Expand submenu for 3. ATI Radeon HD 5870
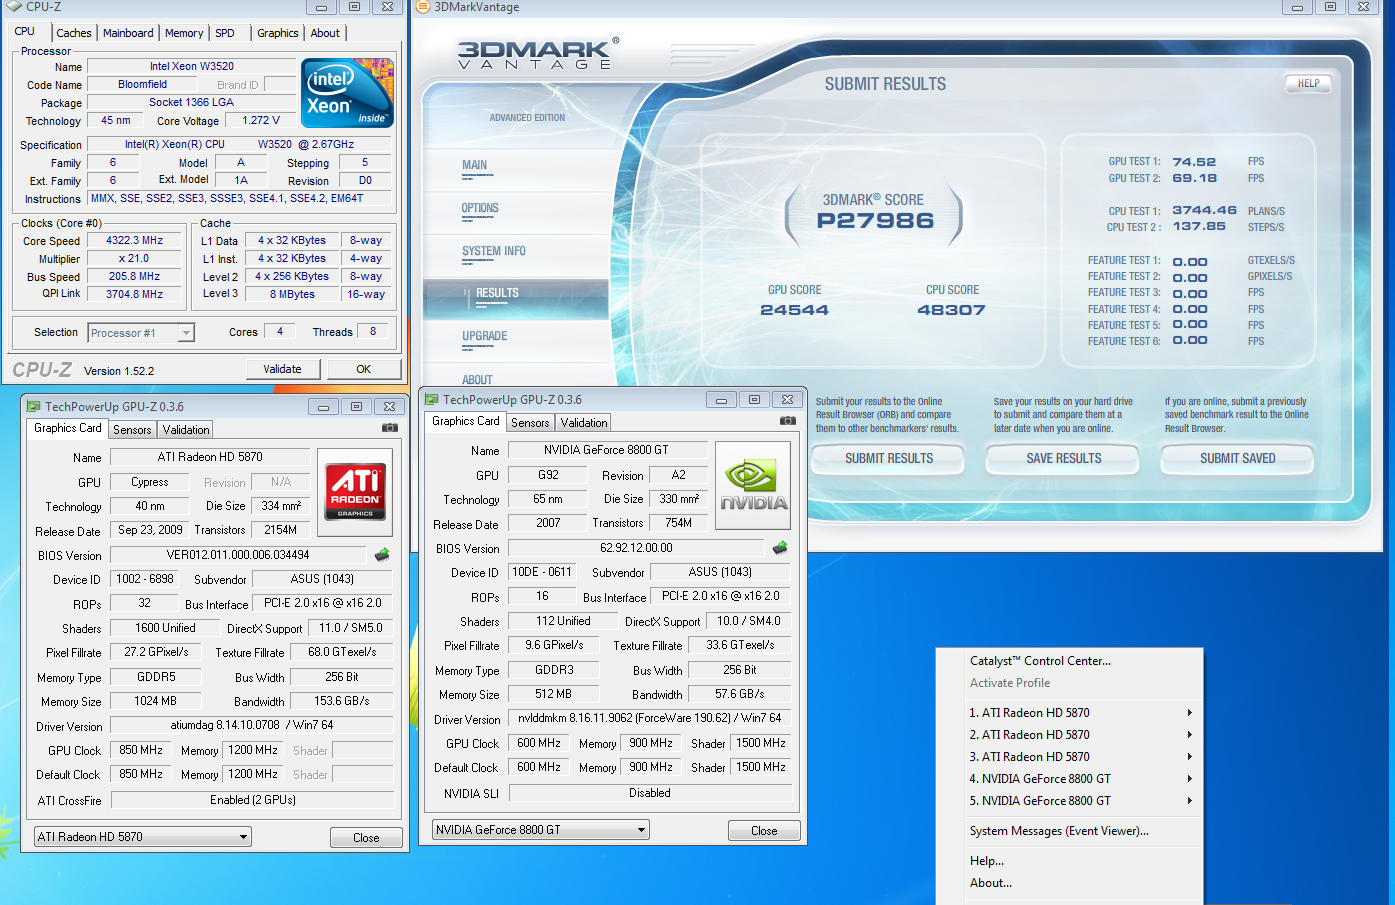The width and height of the screenshot is (1395, 905). [1190, 757]
